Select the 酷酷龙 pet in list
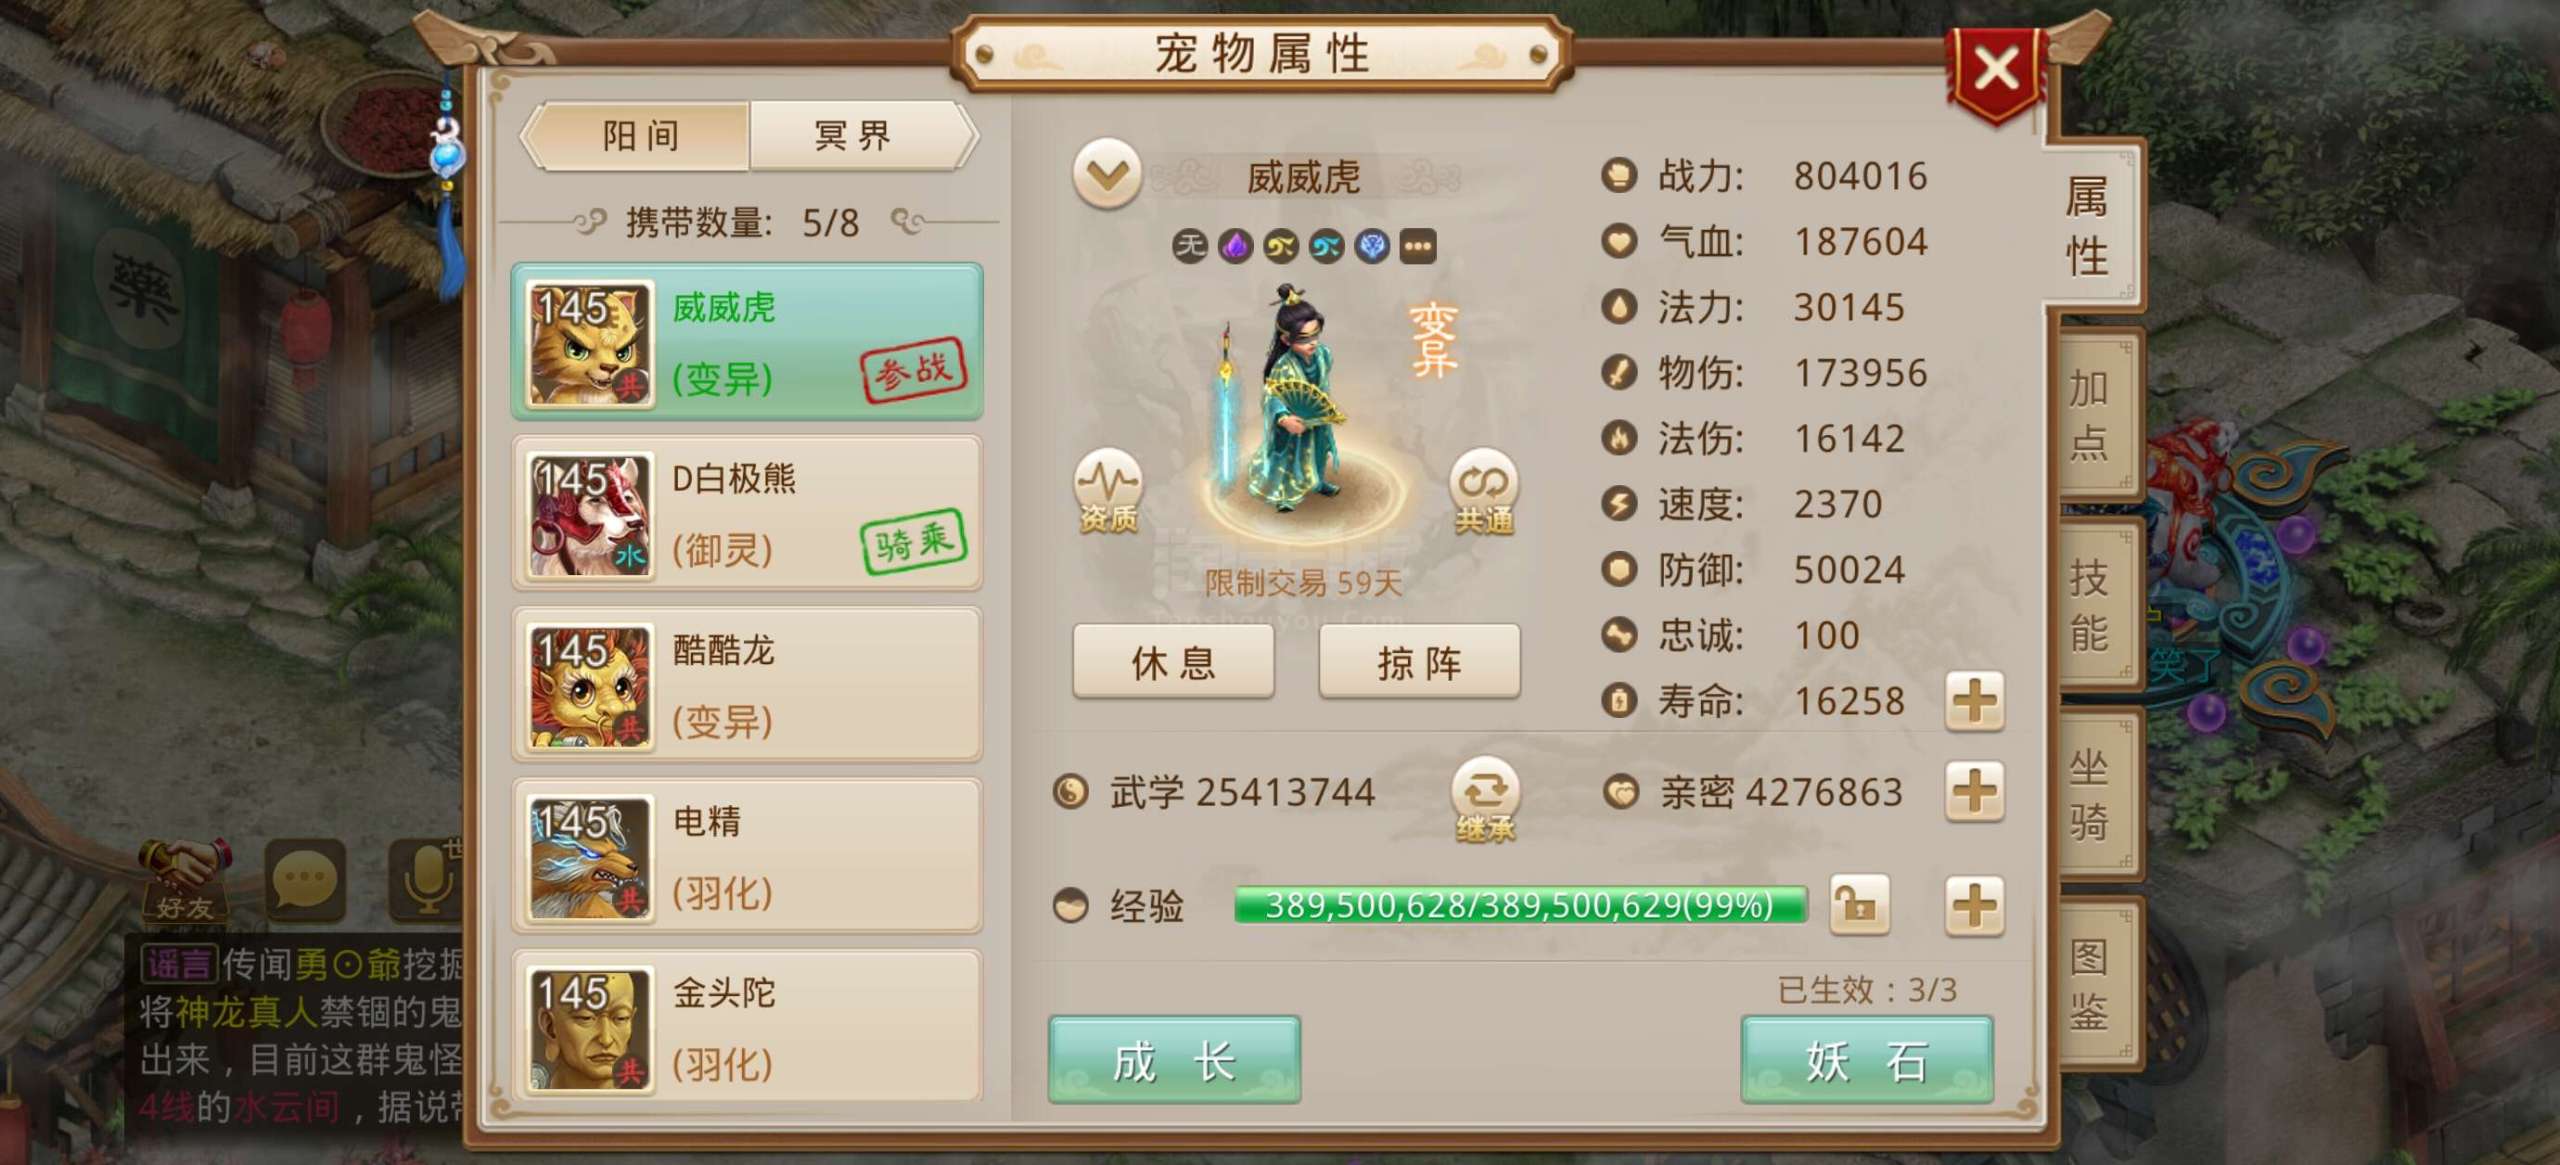 pos(747,685)
